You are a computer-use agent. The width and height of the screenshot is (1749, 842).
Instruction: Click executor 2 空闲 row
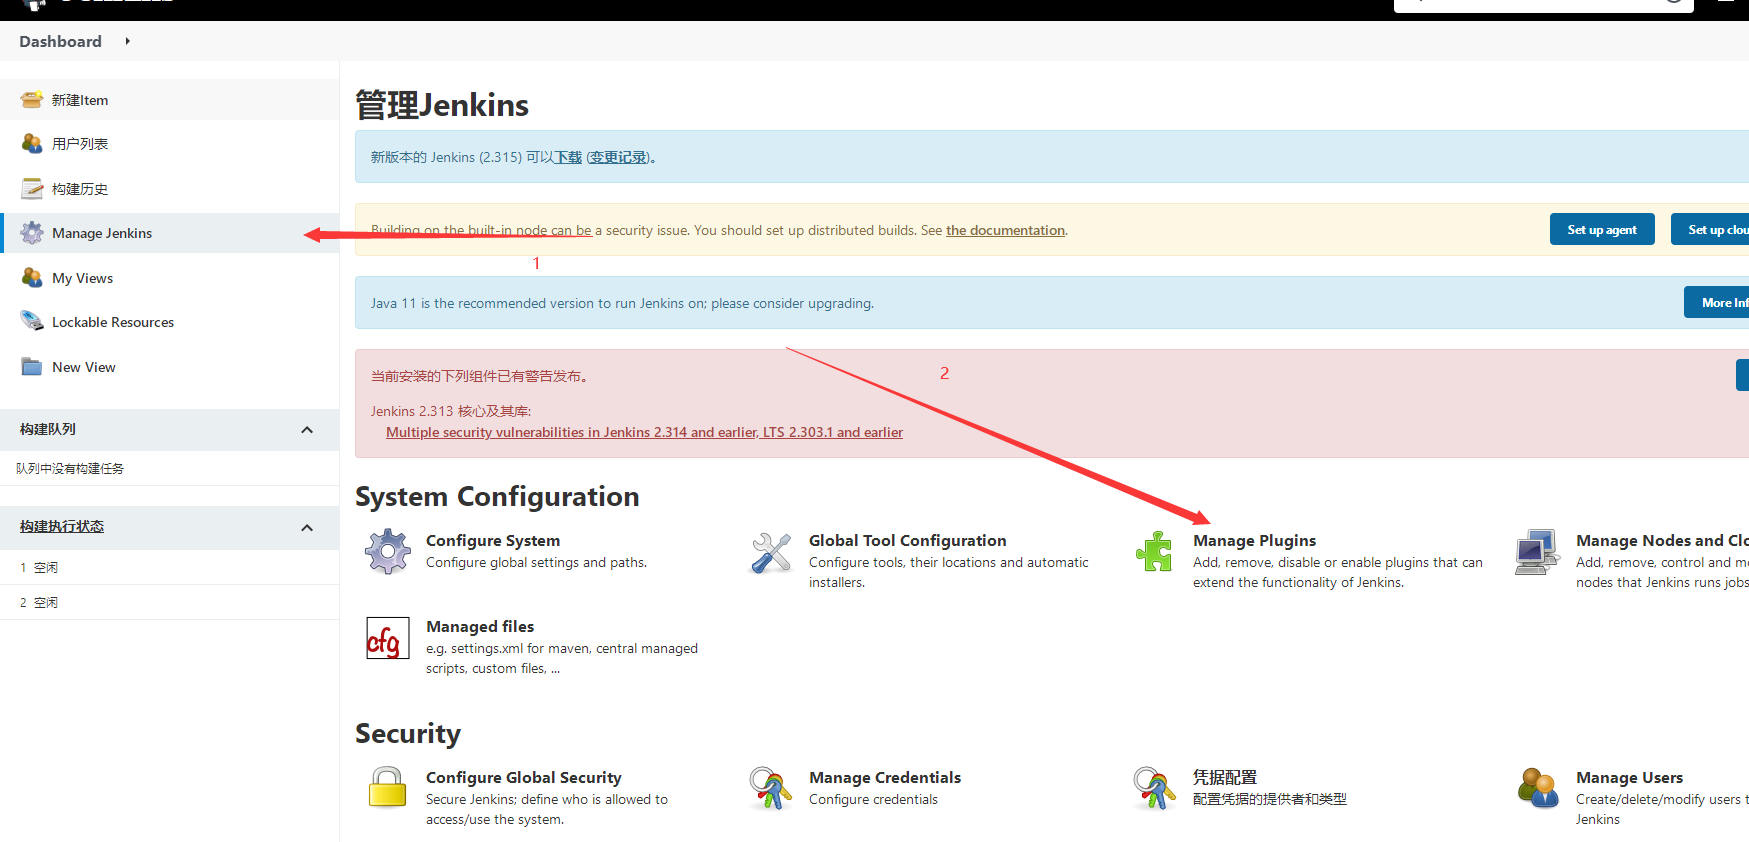[x=170, y=602]
